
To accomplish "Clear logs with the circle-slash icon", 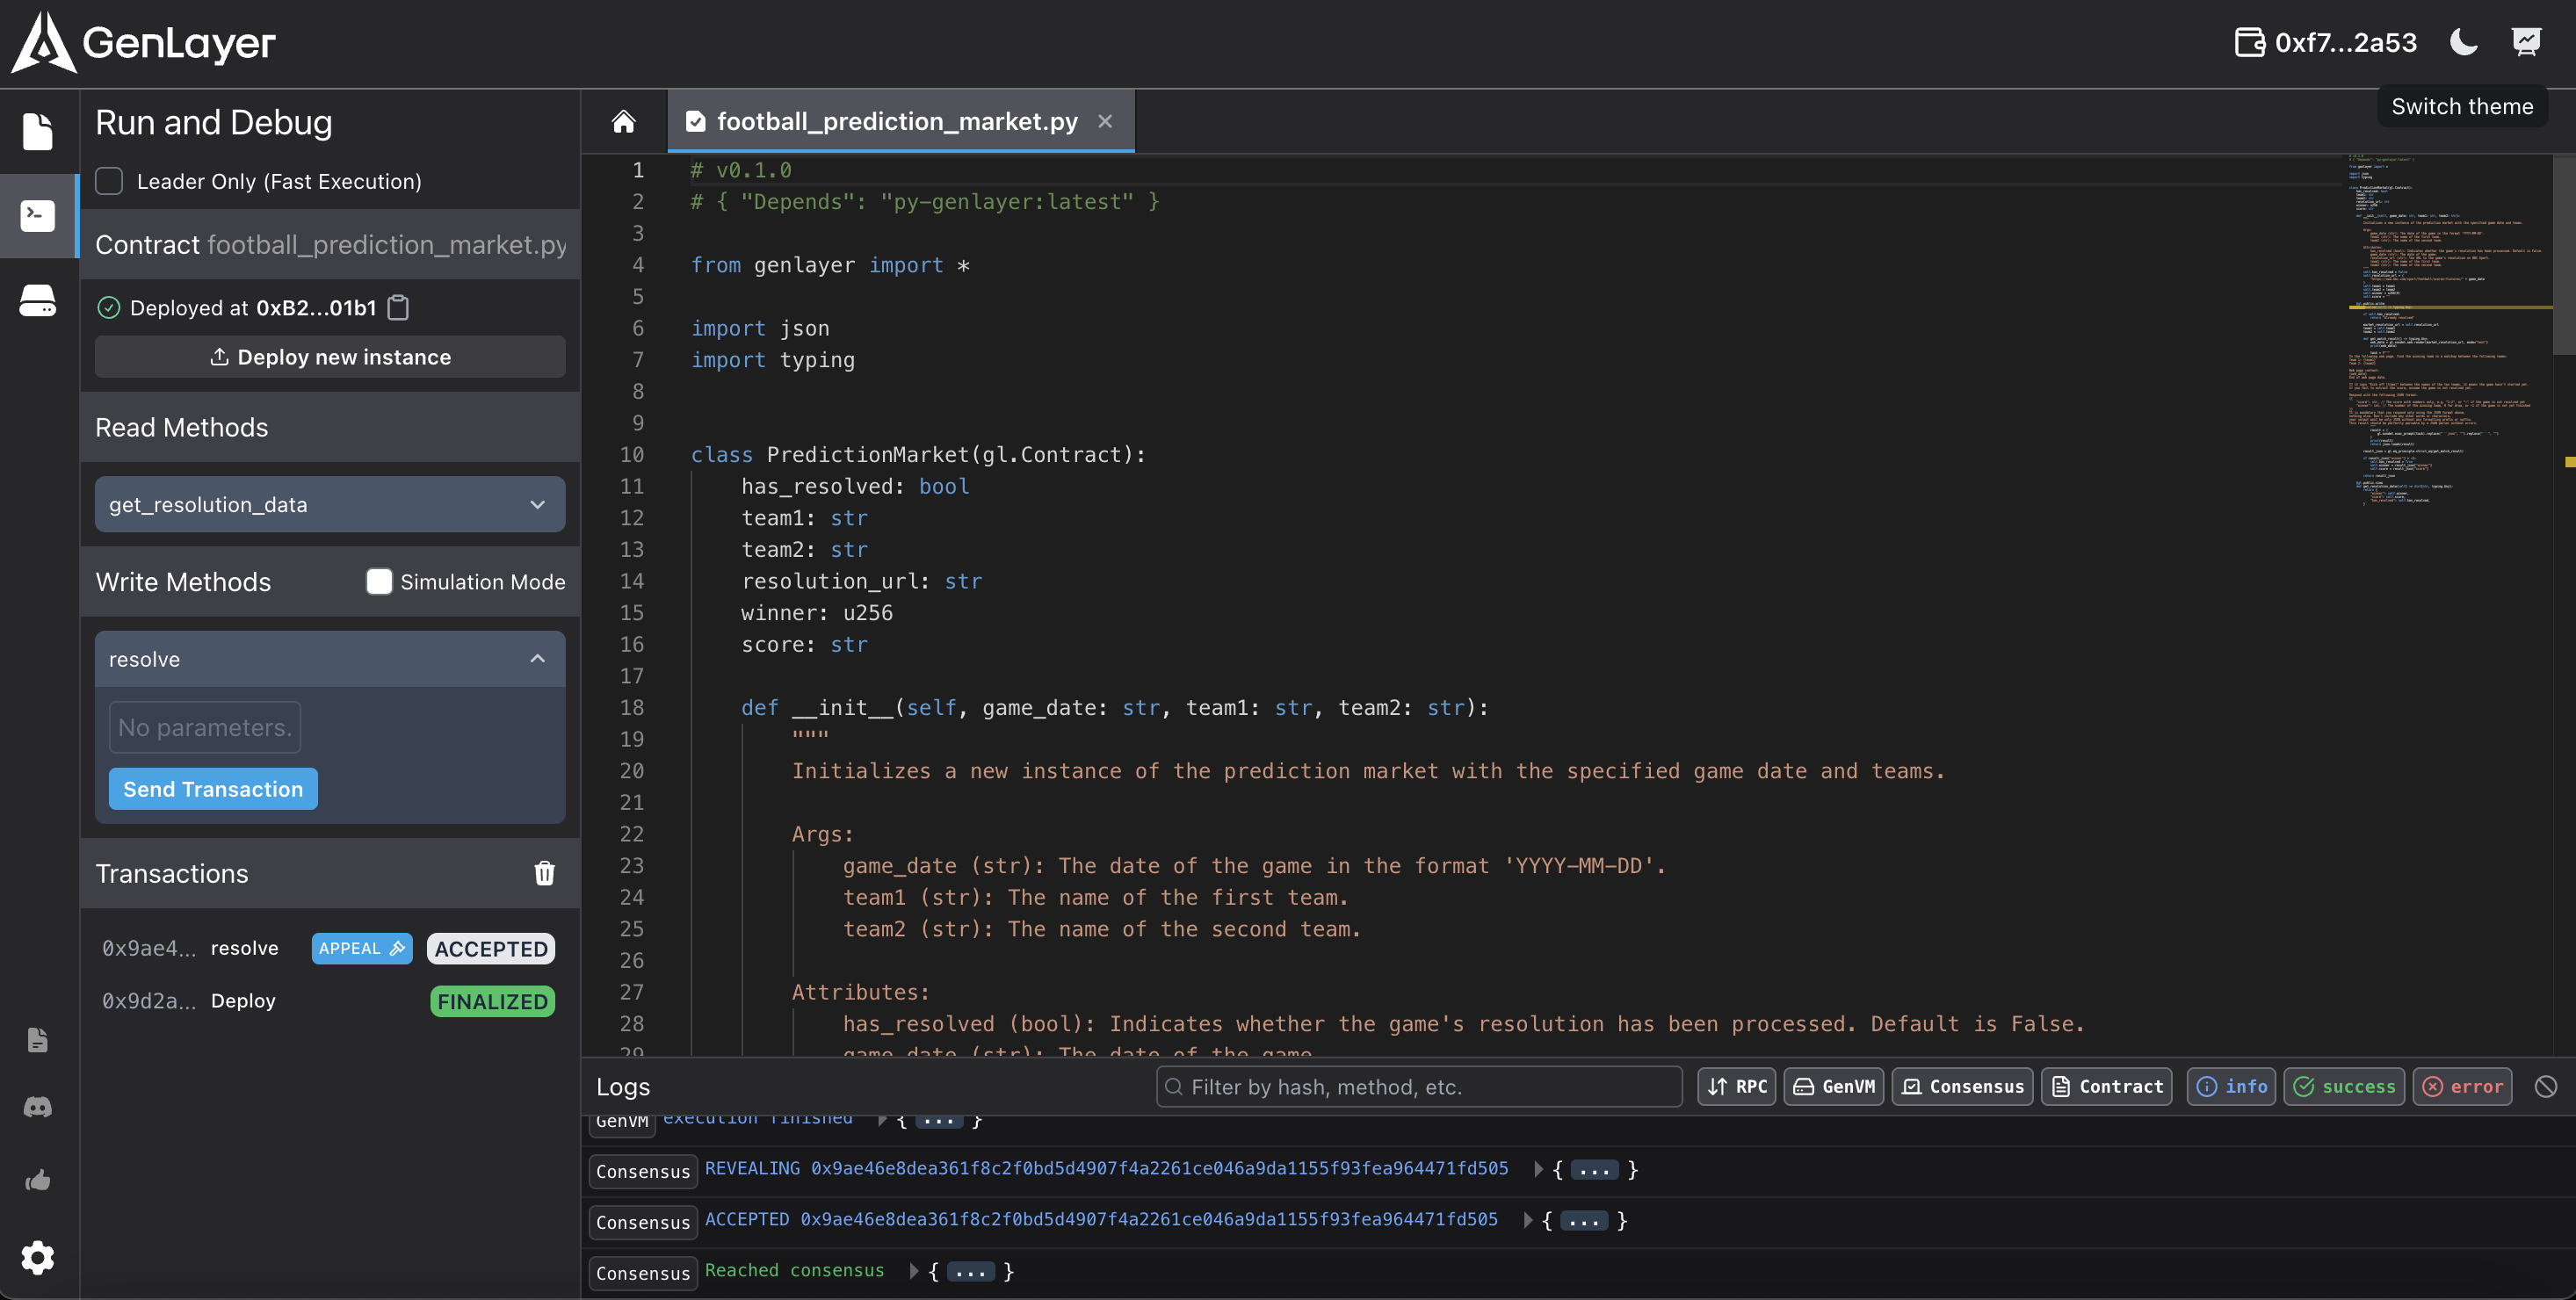I will (2545, 1086).
